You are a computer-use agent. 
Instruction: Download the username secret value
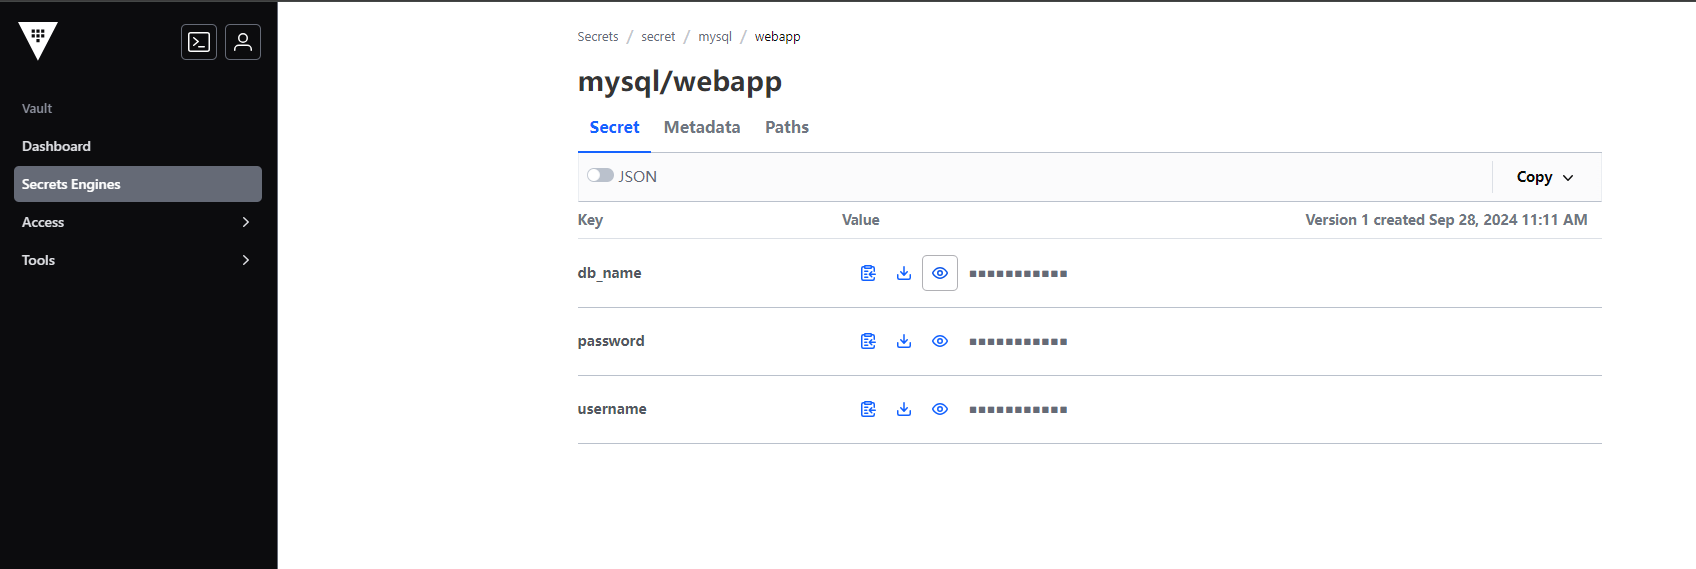(904, 409)
